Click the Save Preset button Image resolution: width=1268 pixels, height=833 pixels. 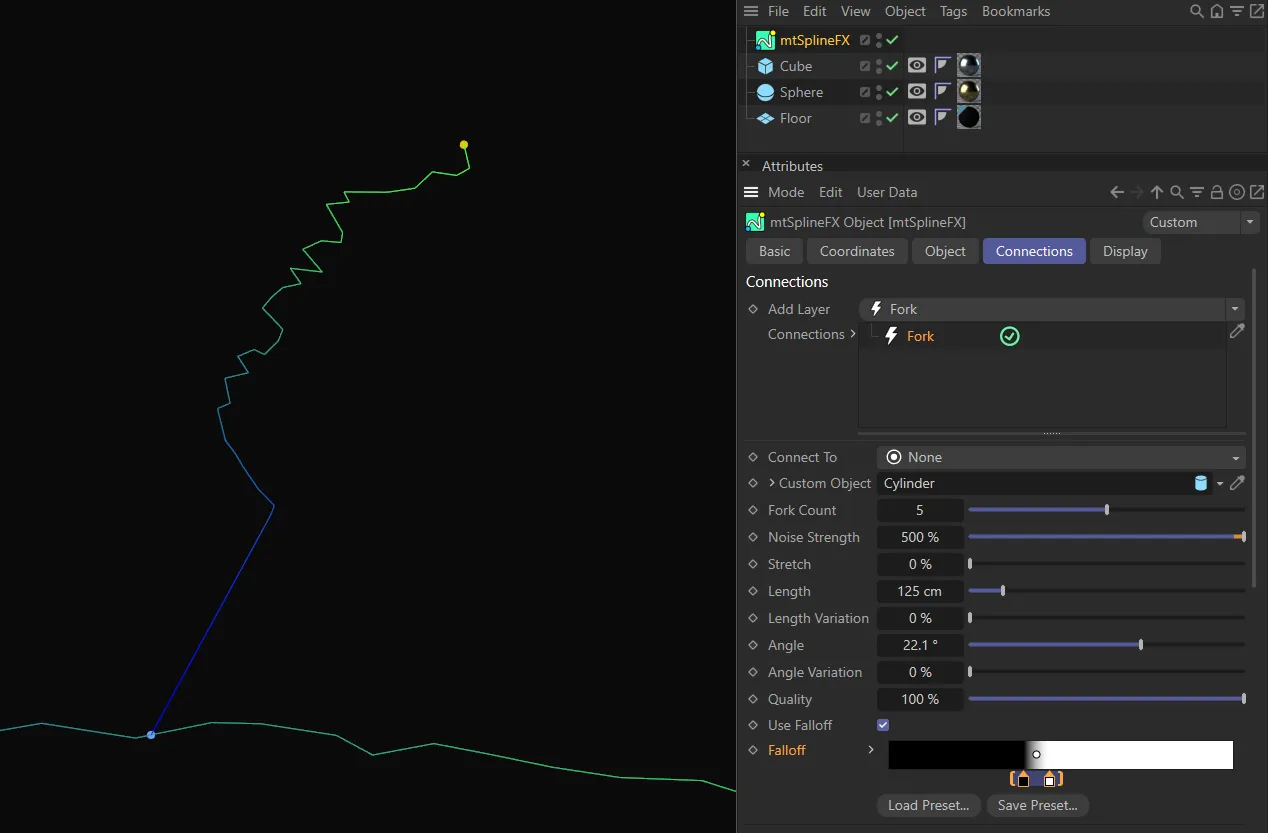tap(1037, 805)
